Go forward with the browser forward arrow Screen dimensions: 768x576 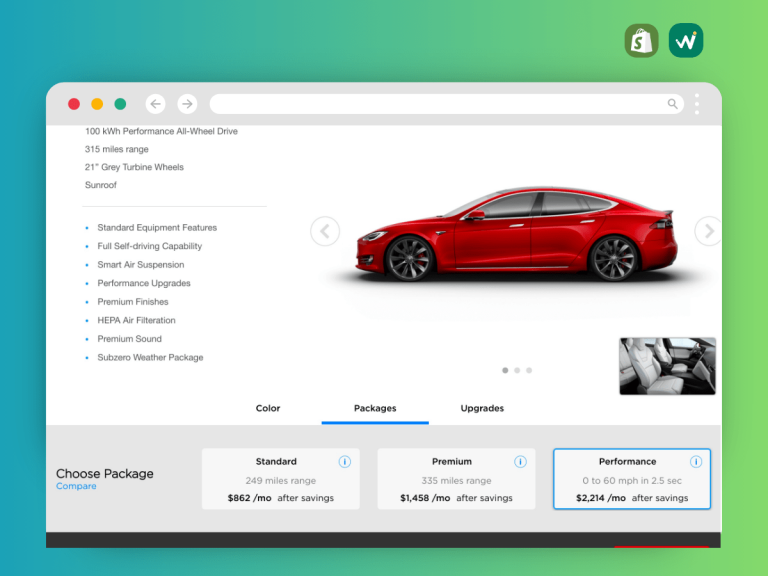pos(187,104)
